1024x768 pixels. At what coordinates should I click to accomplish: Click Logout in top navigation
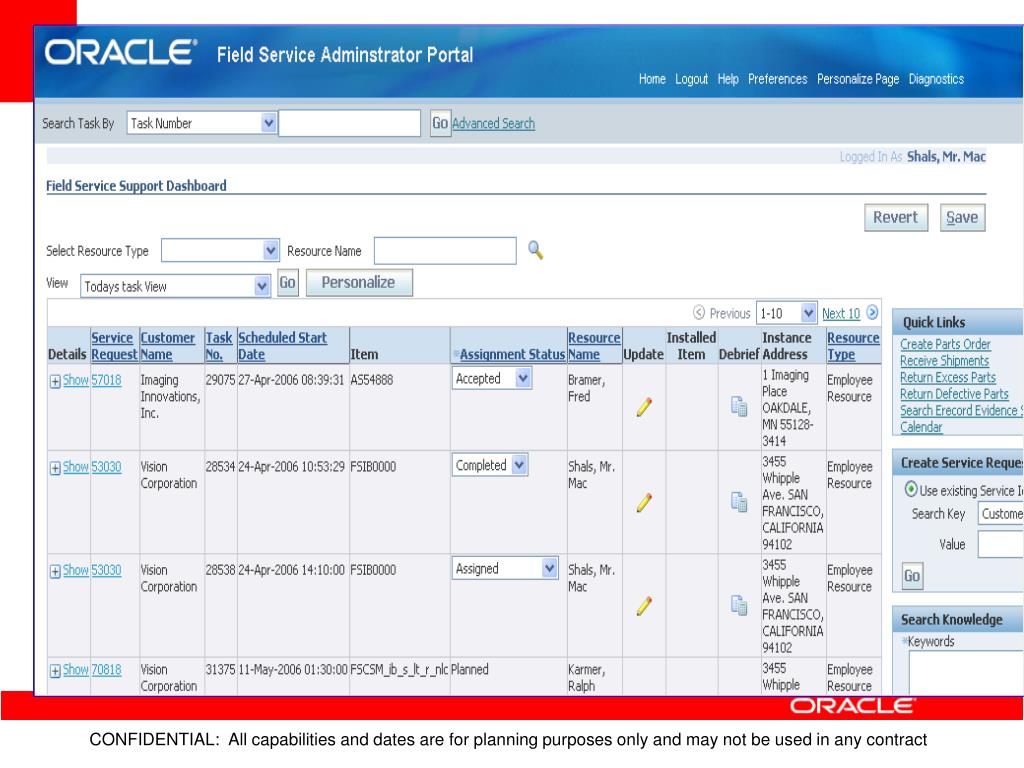pyautogui.click(x=691, y=79)
